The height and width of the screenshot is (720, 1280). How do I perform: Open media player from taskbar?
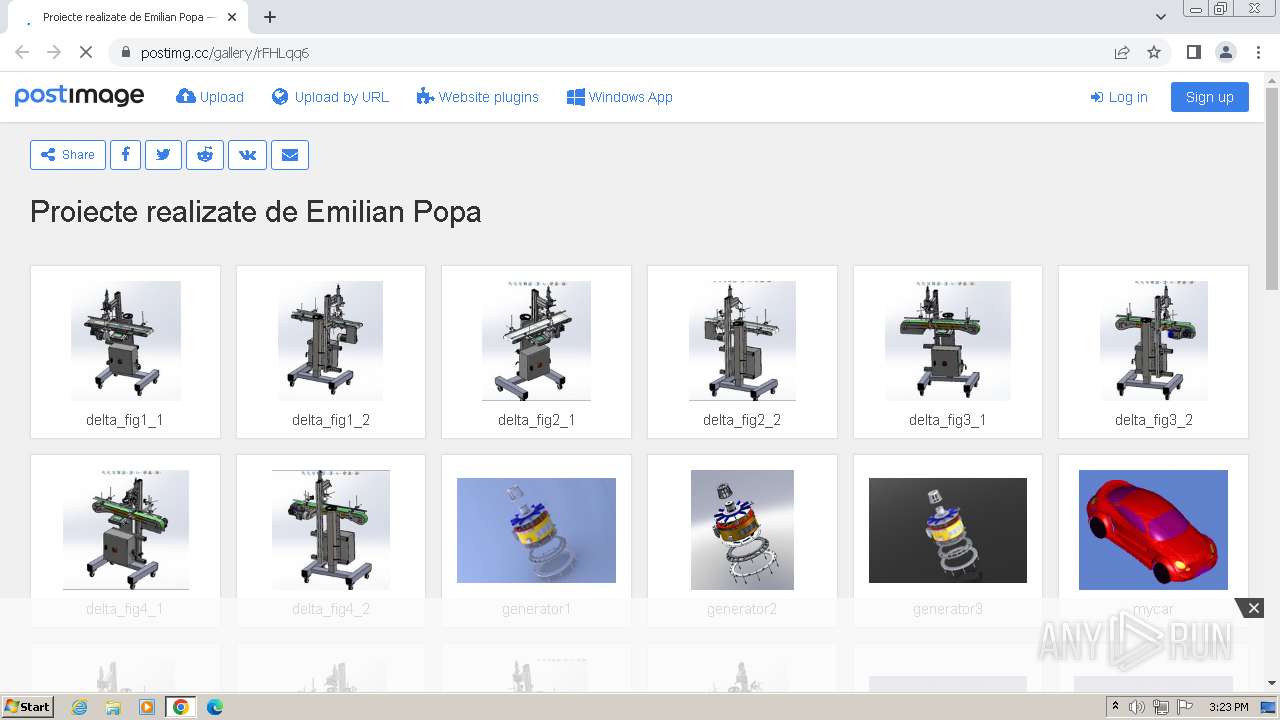point(147,707)
